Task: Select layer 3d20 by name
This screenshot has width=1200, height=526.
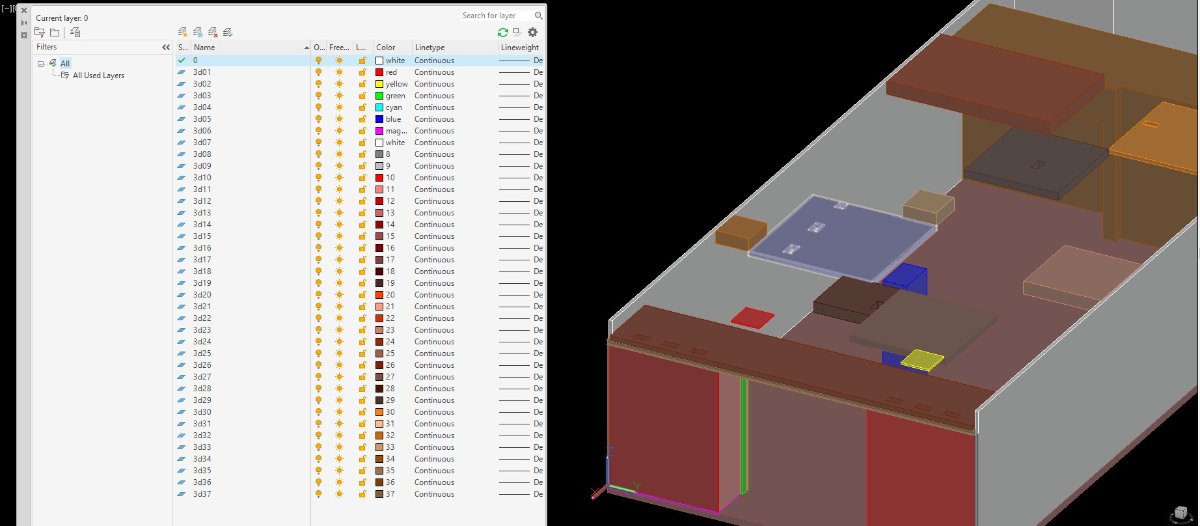Action: (x=202, y=295)
